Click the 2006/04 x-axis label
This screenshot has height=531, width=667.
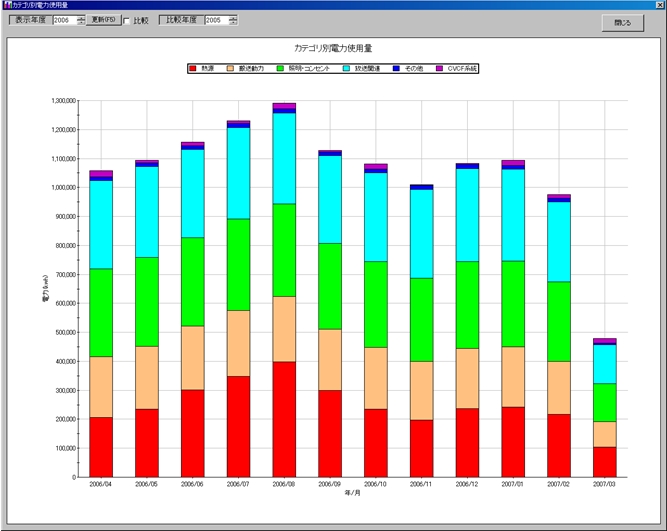[100, 484]
